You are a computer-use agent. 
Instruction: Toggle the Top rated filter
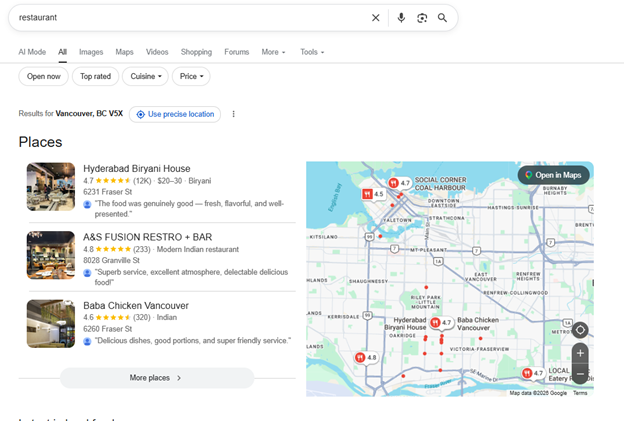coord(96,76)
